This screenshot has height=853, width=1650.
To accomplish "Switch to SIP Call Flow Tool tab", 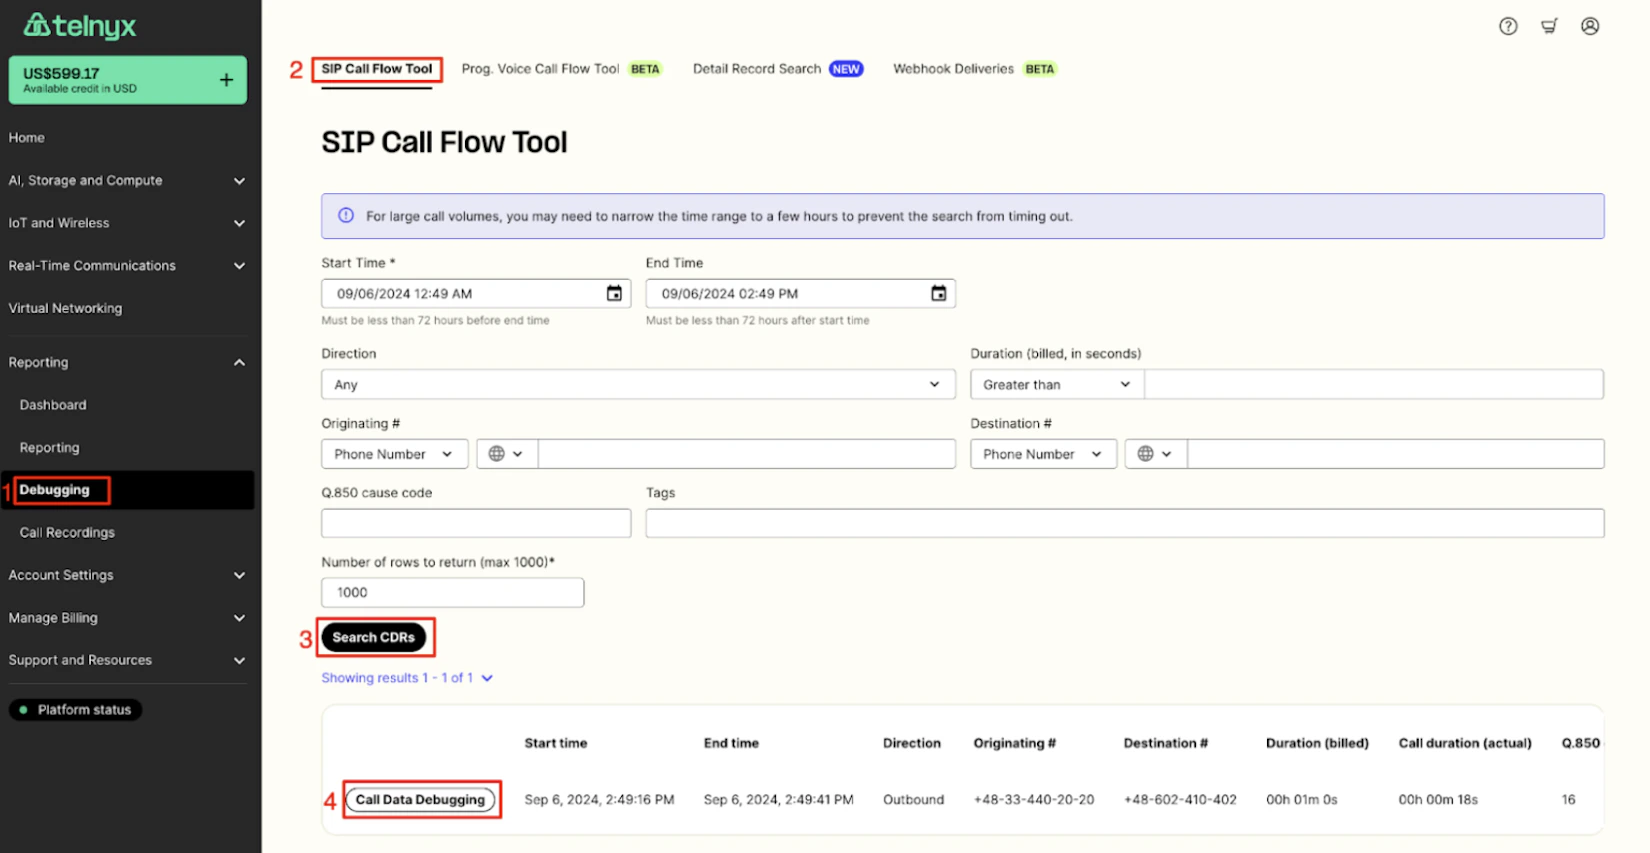I will pyautogui.click(x=377, y=69).
